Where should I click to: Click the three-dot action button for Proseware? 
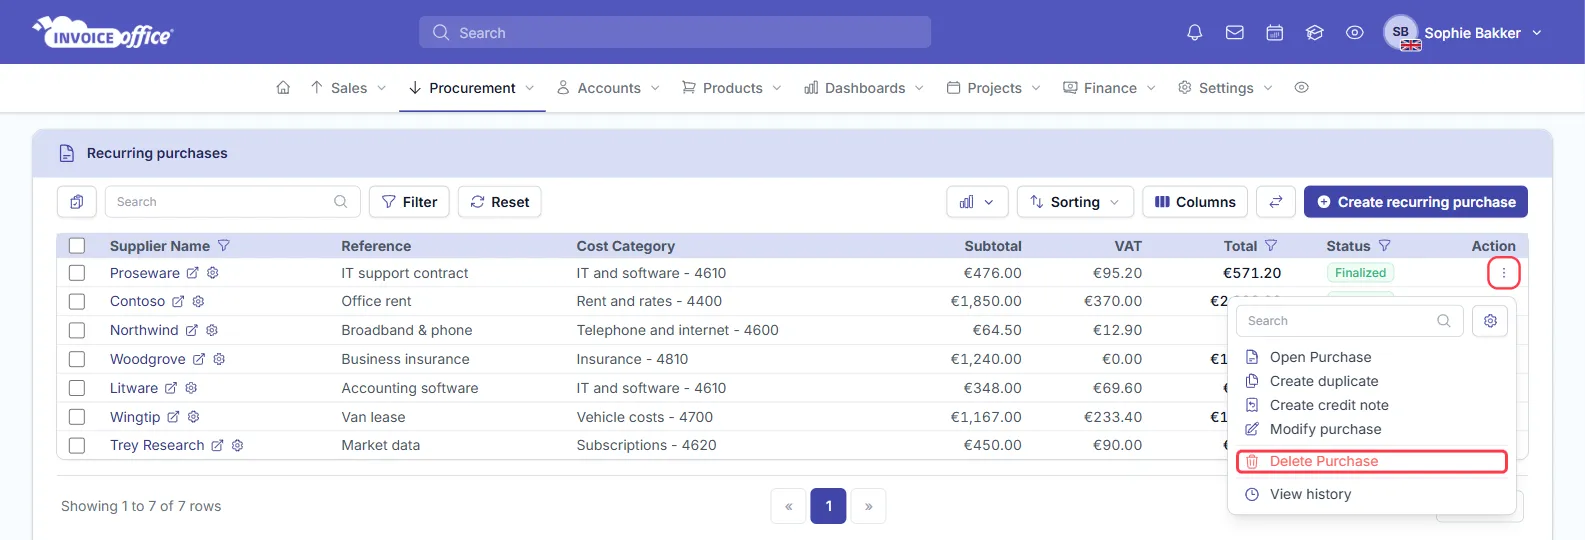pos(1503,273)
